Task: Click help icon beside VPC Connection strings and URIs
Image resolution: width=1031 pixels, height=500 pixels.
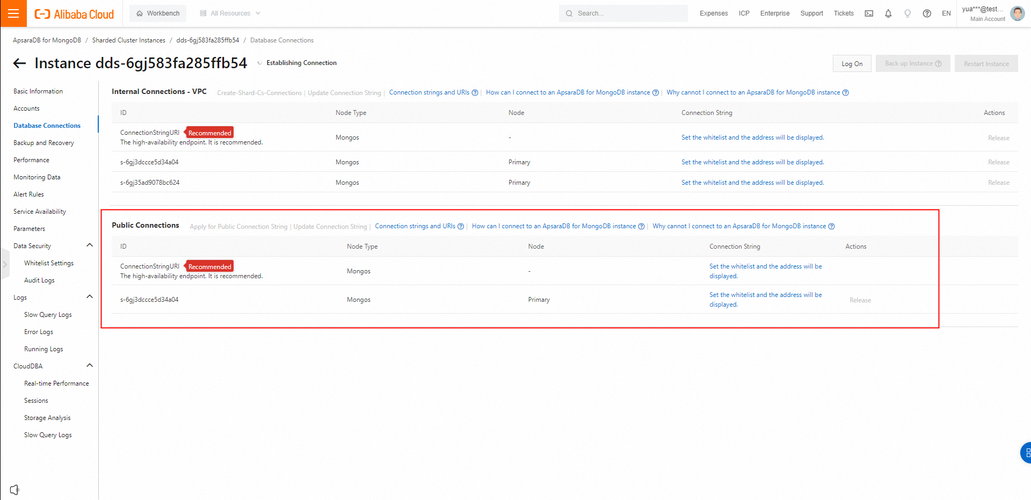Action: [475, 93]
